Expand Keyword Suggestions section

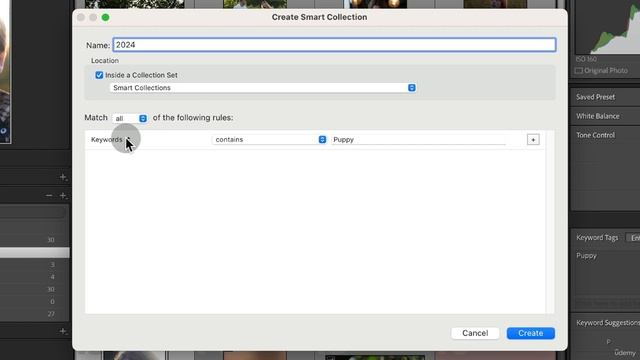coord(608,323)
